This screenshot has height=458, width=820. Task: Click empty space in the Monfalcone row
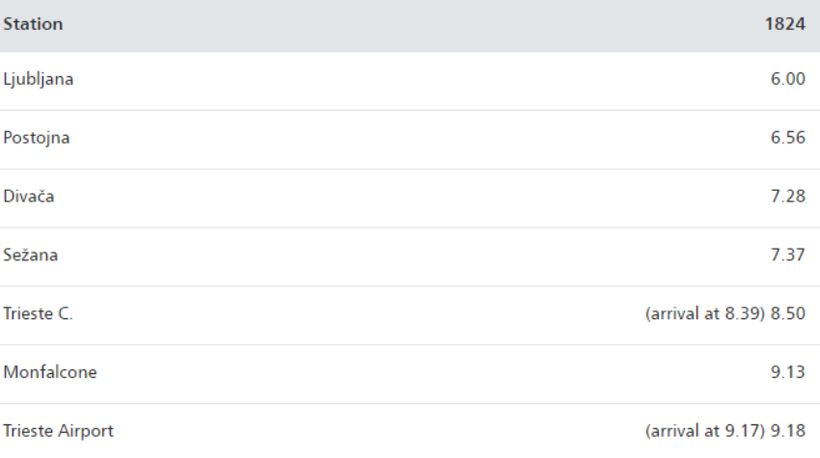[410, 372]
